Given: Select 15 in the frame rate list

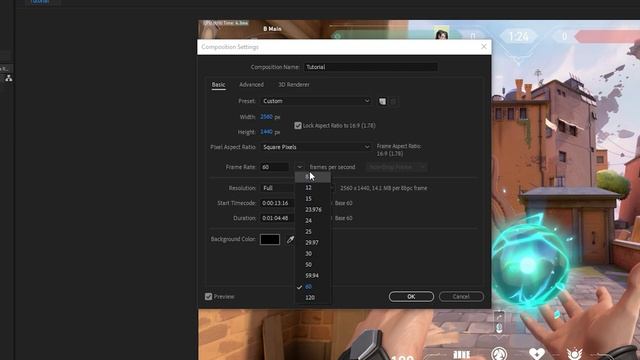Looking at the screenshot, I should pyautogui.click(x=313, y=199).
